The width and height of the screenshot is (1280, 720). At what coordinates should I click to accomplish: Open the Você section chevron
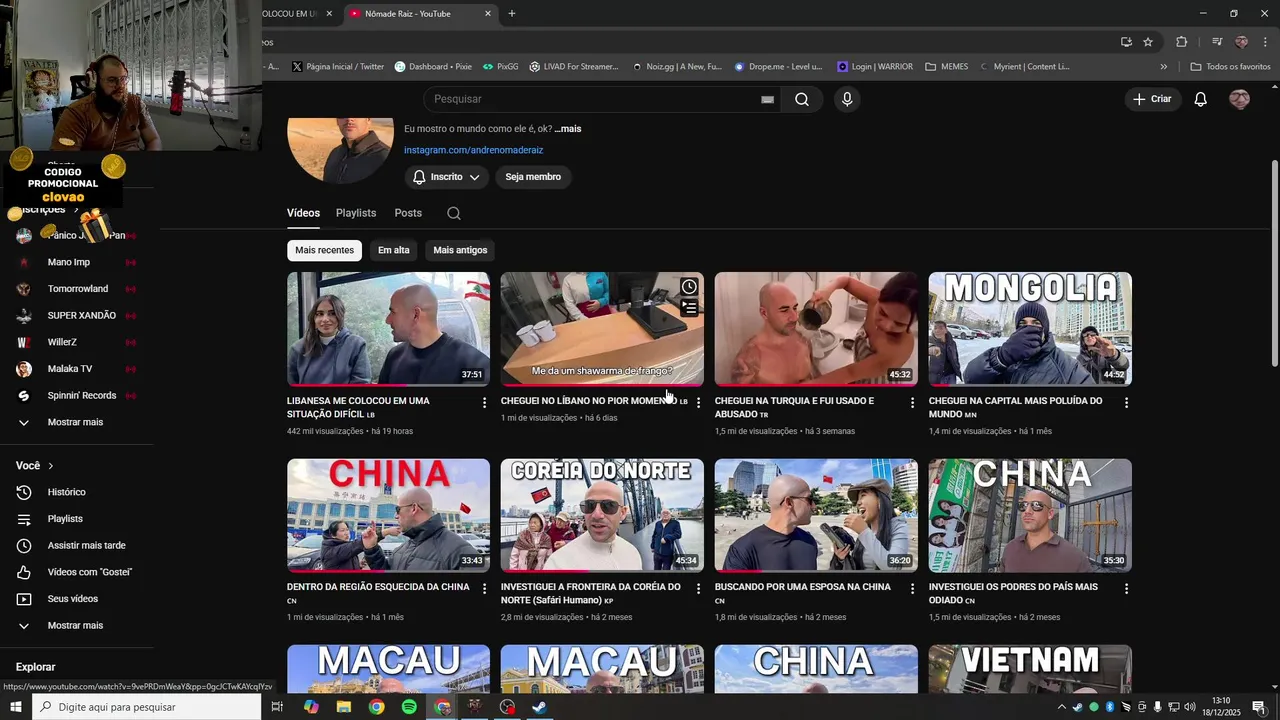tap(51, 466)
